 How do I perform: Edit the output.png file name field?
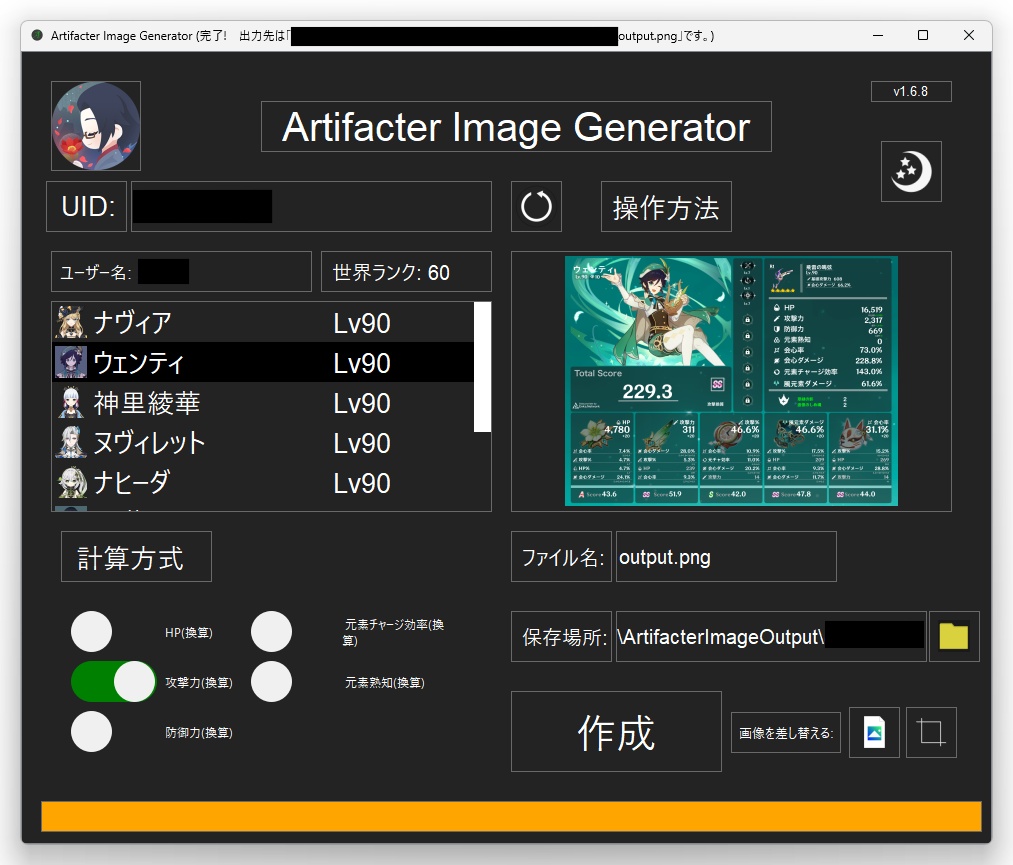[x=726, y=557]
